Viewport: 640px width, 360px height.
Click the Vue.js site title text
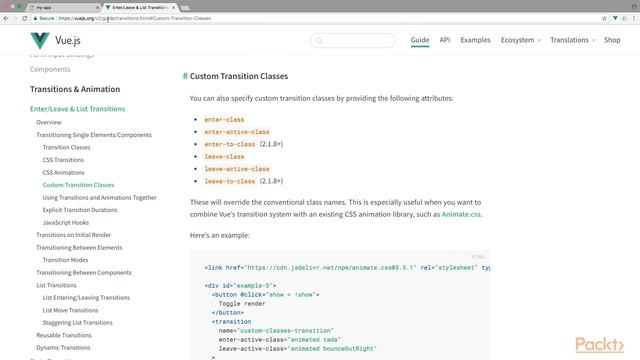click(x=68, y=40)
